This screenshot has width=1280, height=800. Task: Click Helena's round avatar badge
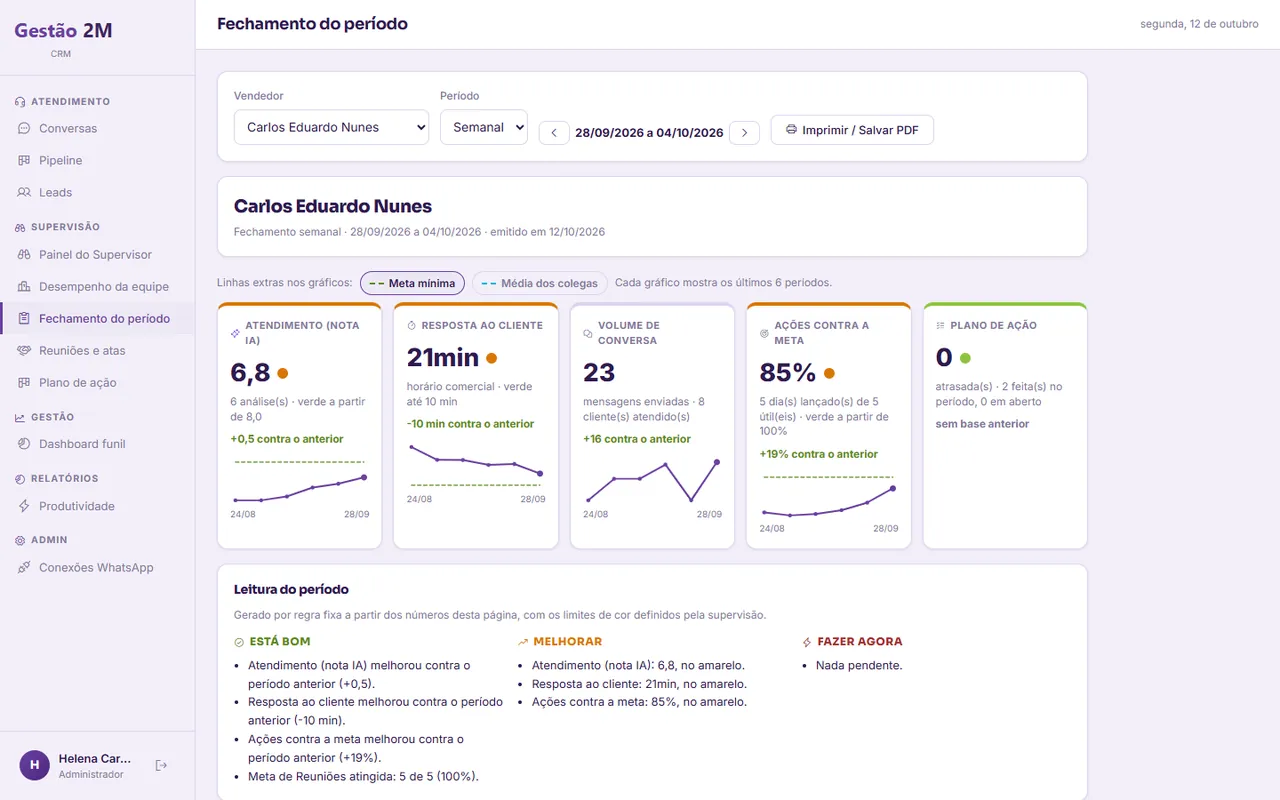[x=34, y=765]
